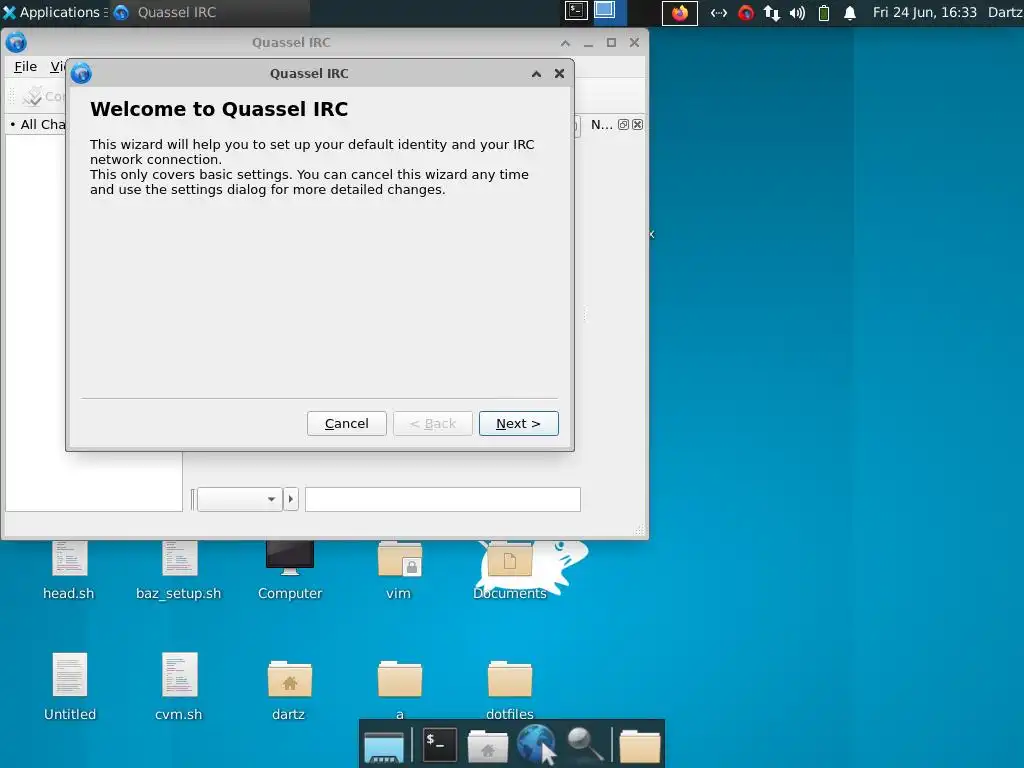Viewport: 1024px width, 768px height.
Task: Expand the formatting arrow beside the nick box
Action: pos(291,499)
